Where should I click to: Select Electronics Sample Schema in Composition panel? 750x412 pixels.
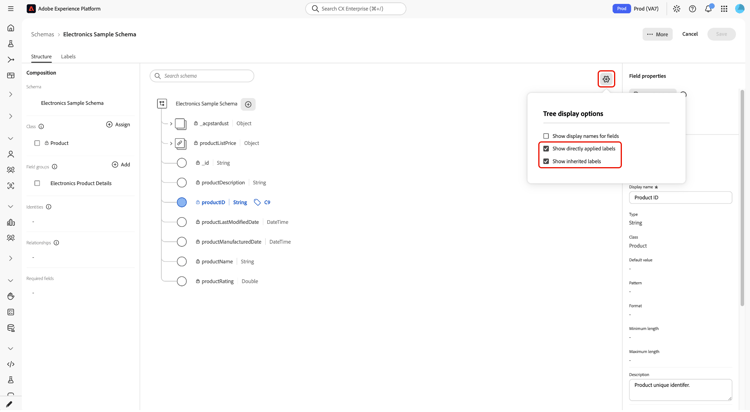[72, 103]
